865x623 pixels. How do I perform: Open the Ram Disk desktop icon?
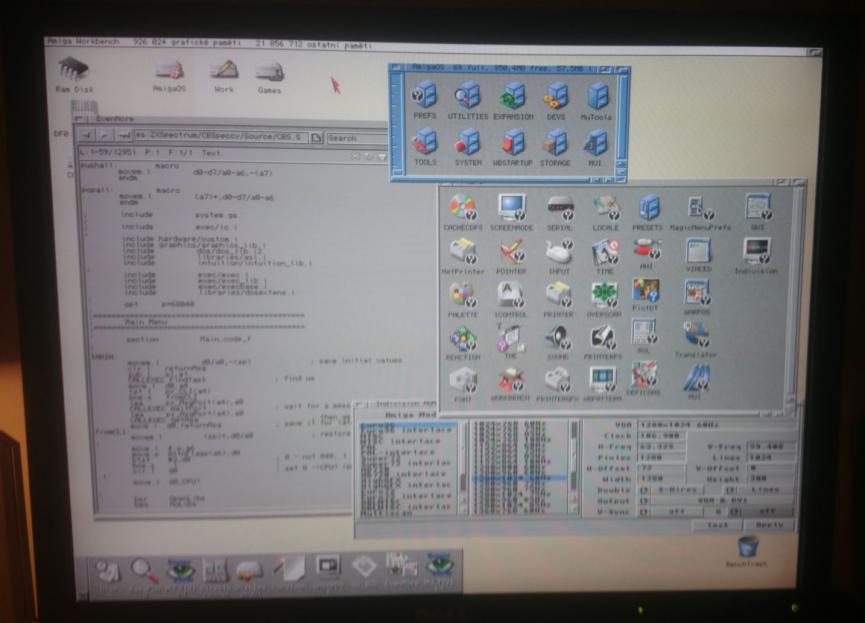(x=74, y=71)
